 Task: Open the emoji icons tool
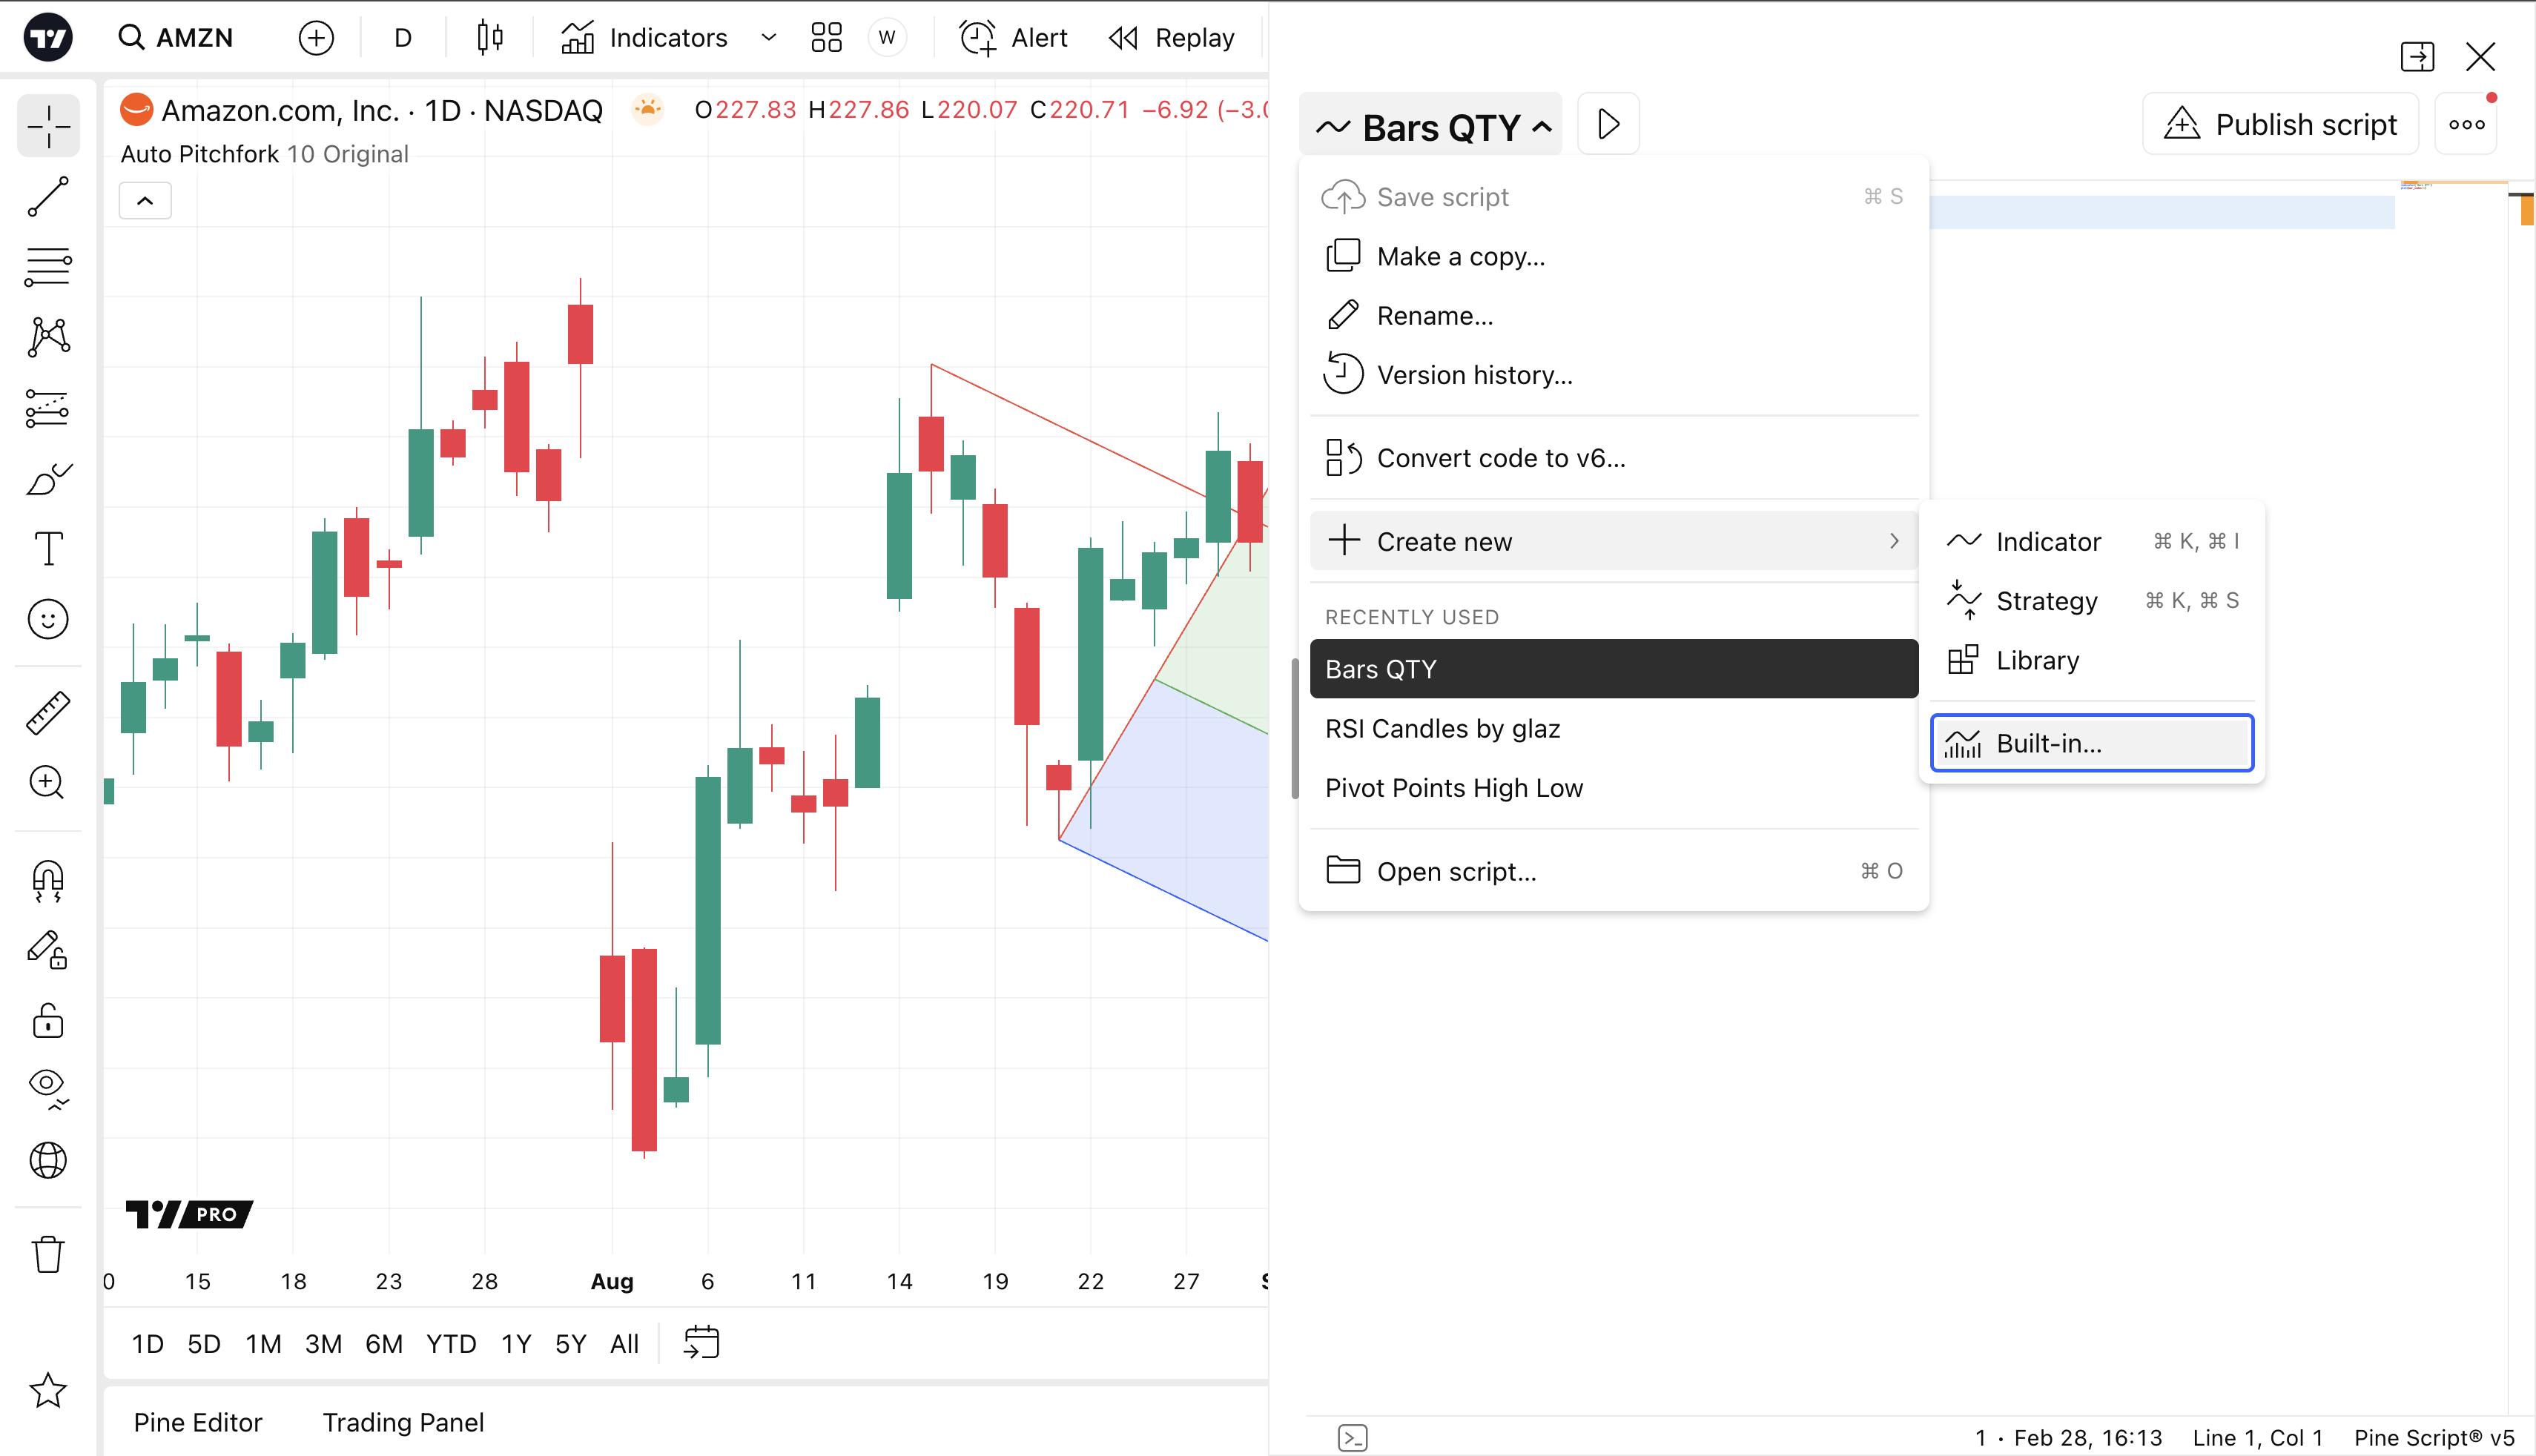pos(48,619)
